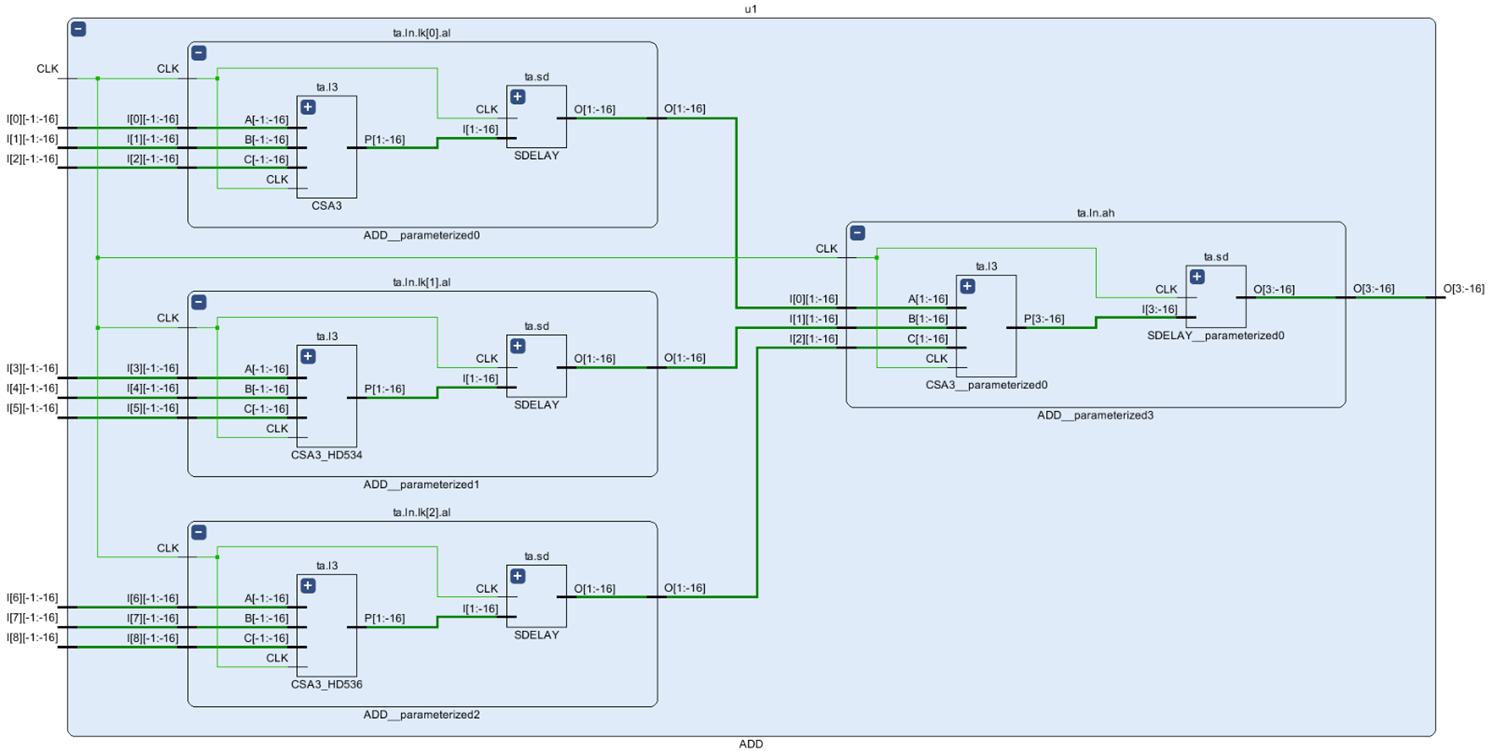The width and height of the screenshot is (1492, 751).
Task: Collapse the ta.ln.lk[2].al hierarchy block
Action: tap(199, 533)
